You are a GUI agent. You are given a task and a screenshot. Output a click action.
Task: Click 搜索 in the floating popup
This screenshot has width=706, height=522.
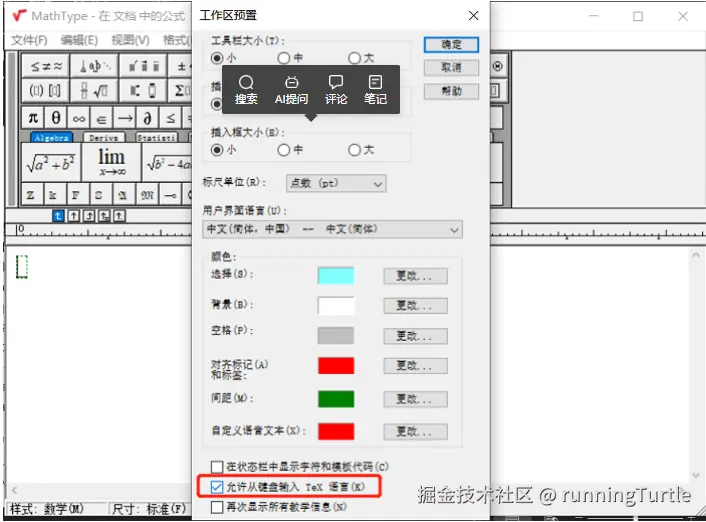(246, 90)
